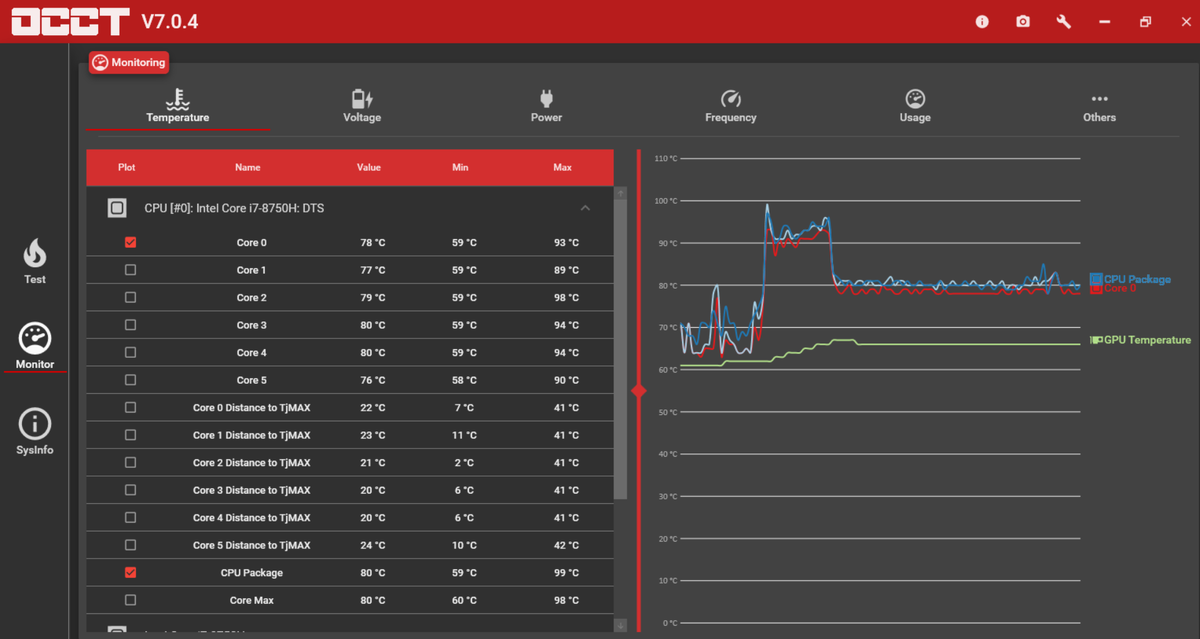Image resolution: width=1200 pixels, height=639 pixels.
Task: Switch to the Others tab
Action: click(1099, 107)
